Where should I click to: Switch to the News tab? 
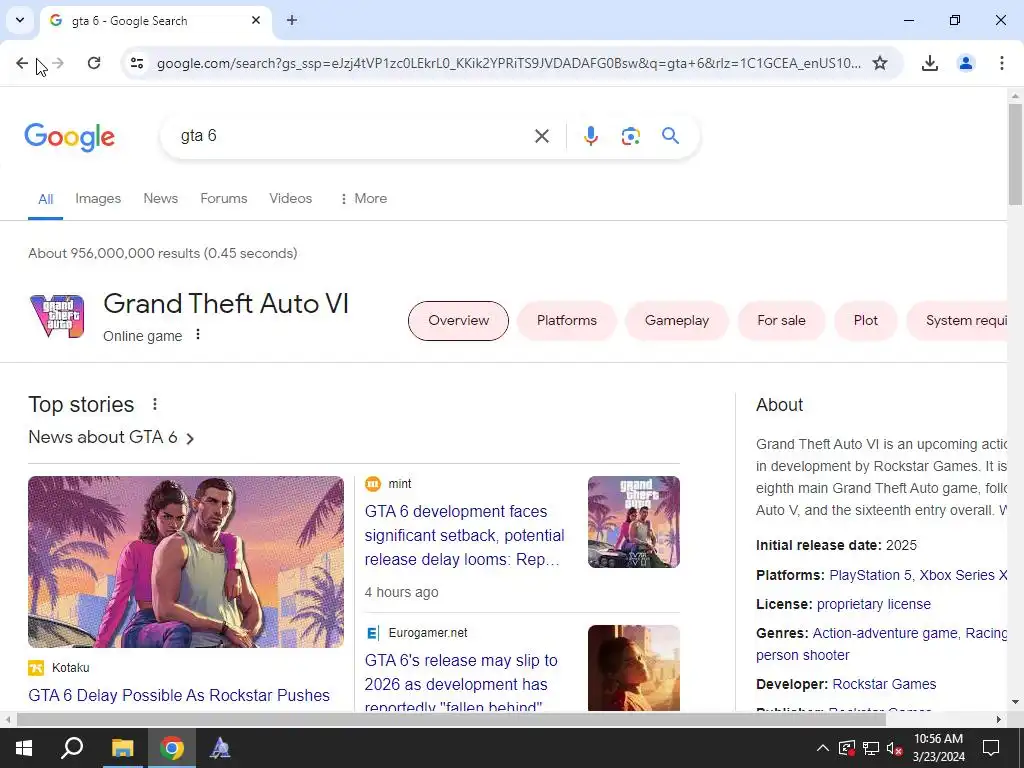[x=161, y=199]
